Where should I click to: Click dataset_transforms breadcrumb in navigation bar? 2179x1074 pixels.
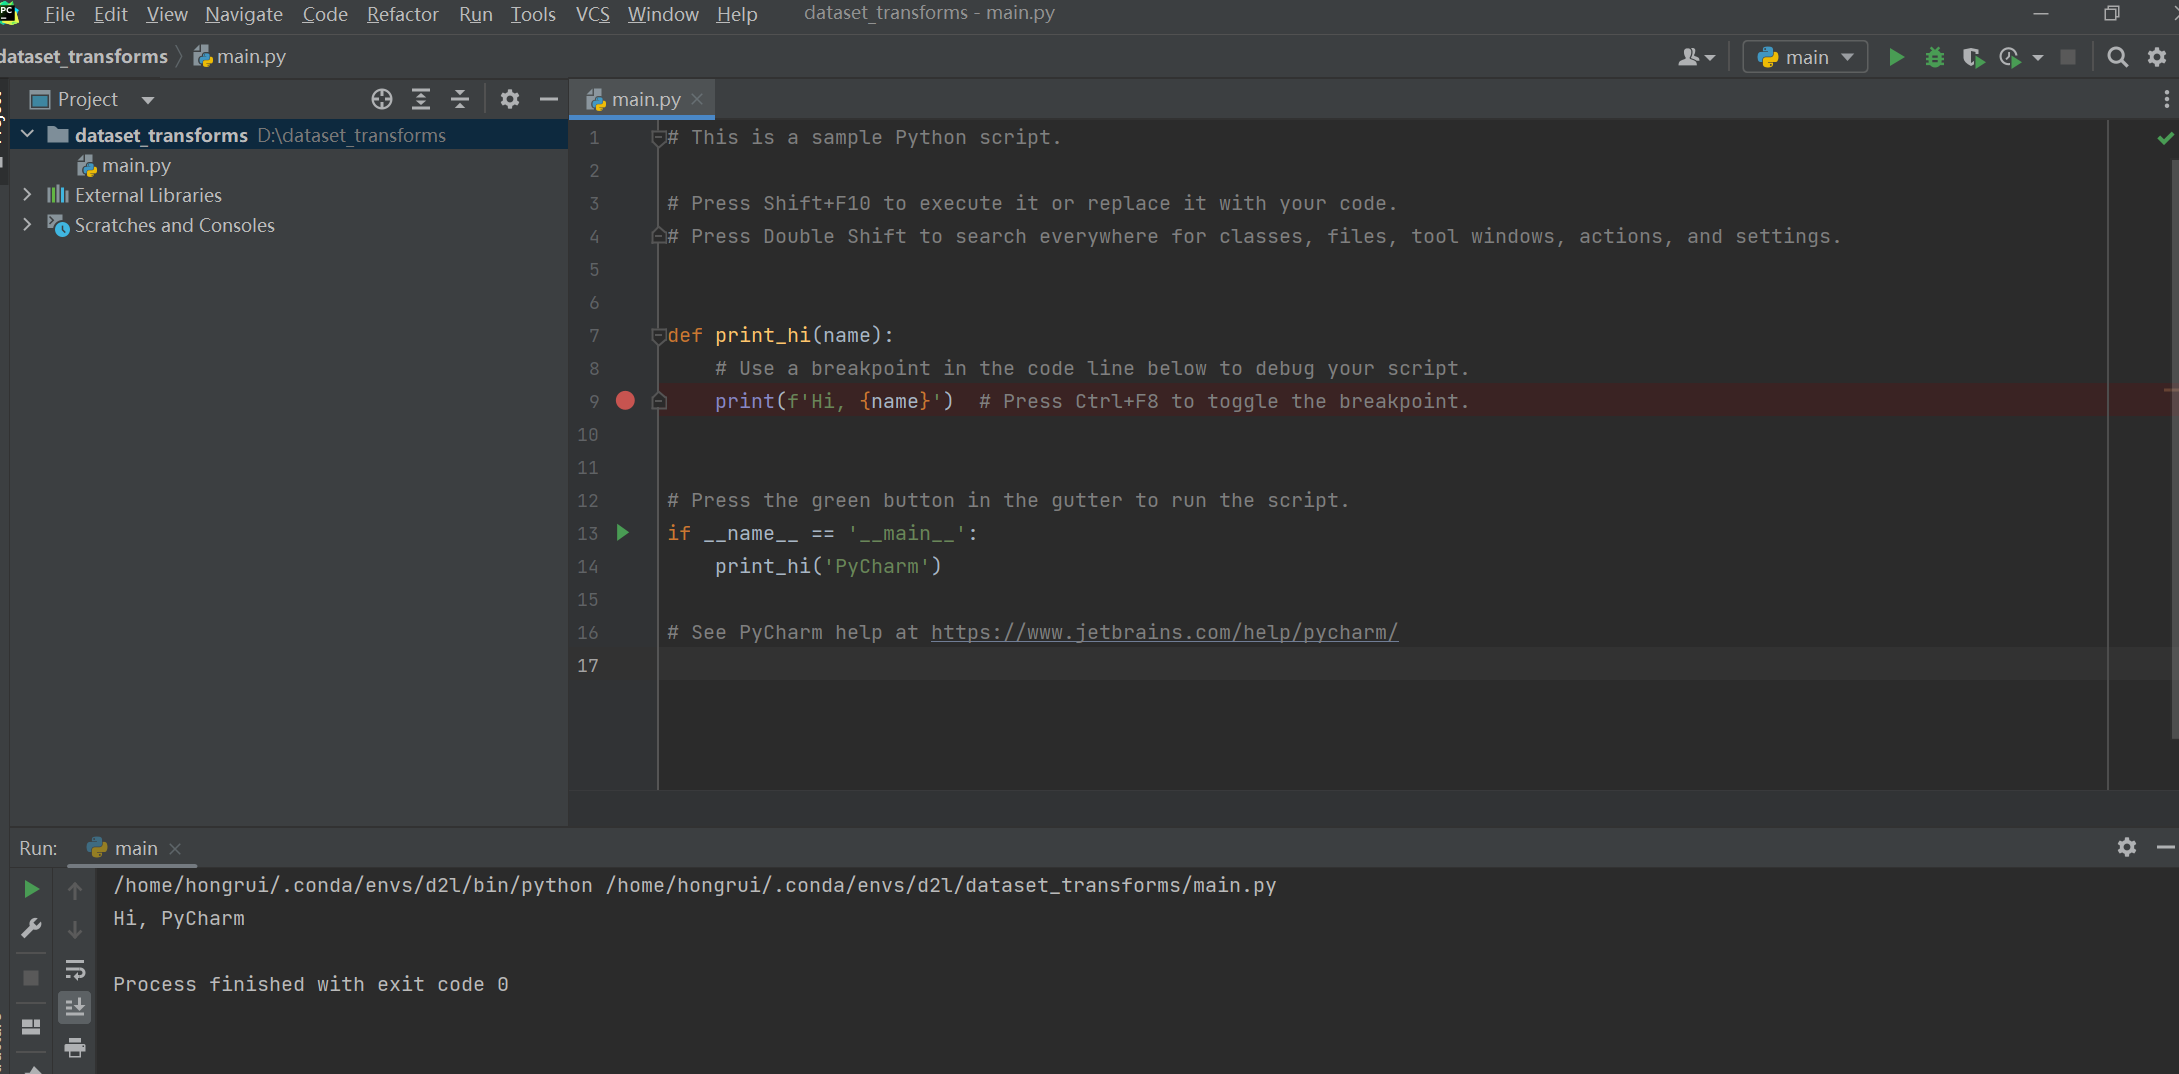coord(84,56)
